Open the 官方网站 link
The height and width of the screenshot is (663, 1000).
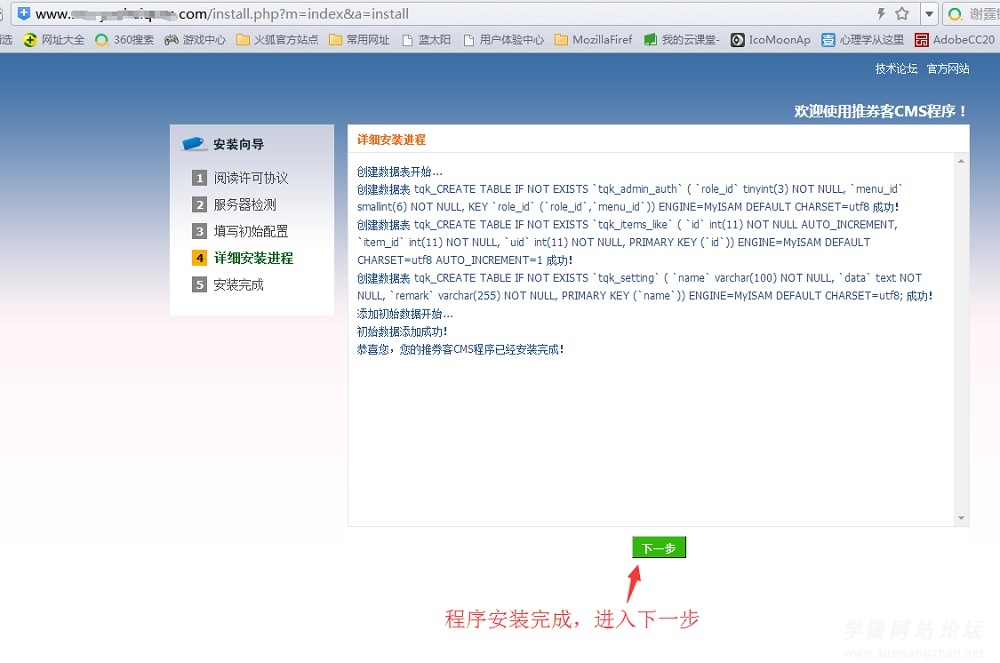coord(948,69)
